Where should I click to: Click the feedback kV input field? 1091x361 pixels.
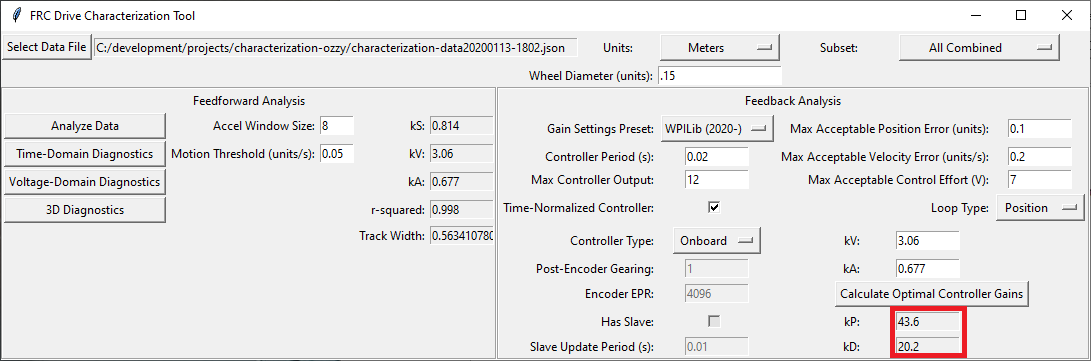click(x=927, y=241)
